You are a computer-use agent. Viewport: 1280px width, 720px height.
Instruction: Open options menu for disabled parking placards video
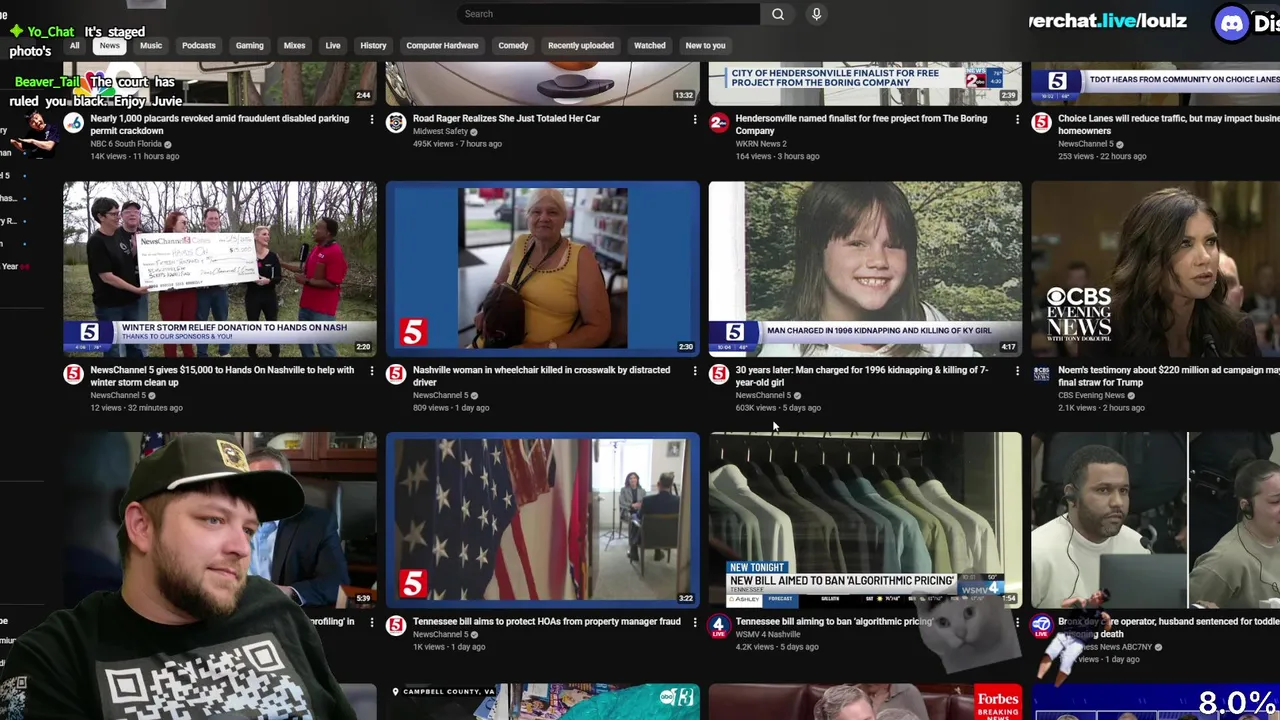tap(372, 119)
